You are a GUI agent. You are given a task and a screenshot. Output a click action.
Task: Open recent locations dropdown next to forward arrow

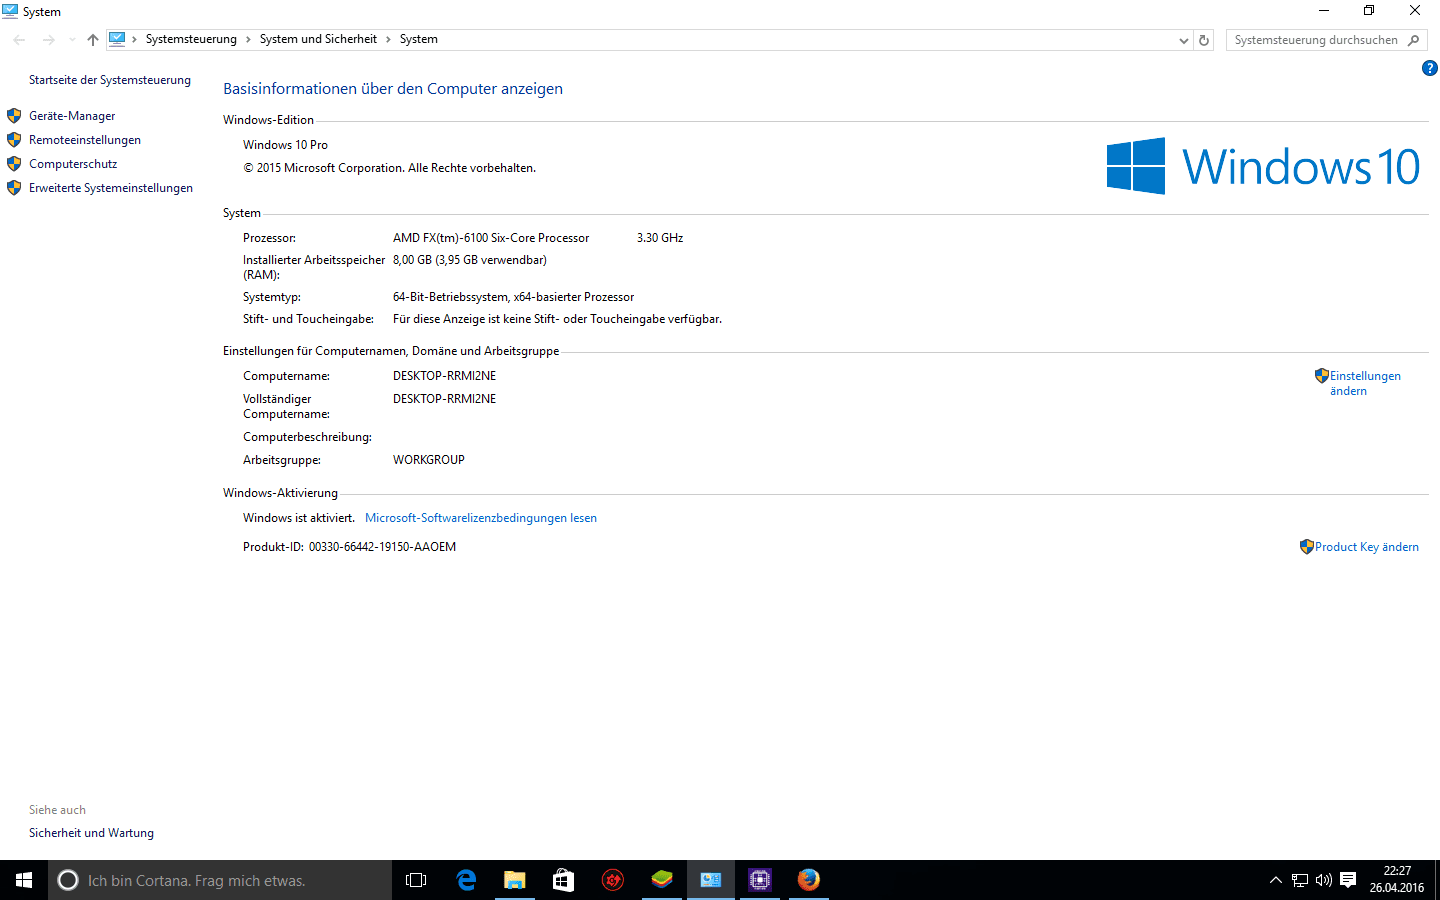point(72,40)
